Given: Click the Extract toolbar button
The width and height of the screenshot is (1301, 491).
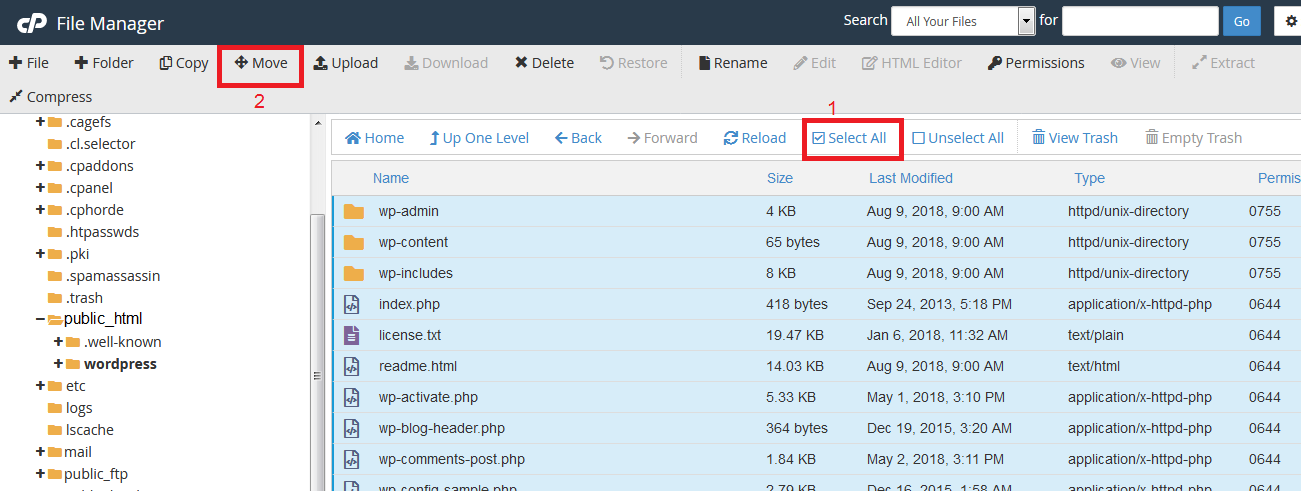Looking at the screenshot, I should click(1223, 63).
